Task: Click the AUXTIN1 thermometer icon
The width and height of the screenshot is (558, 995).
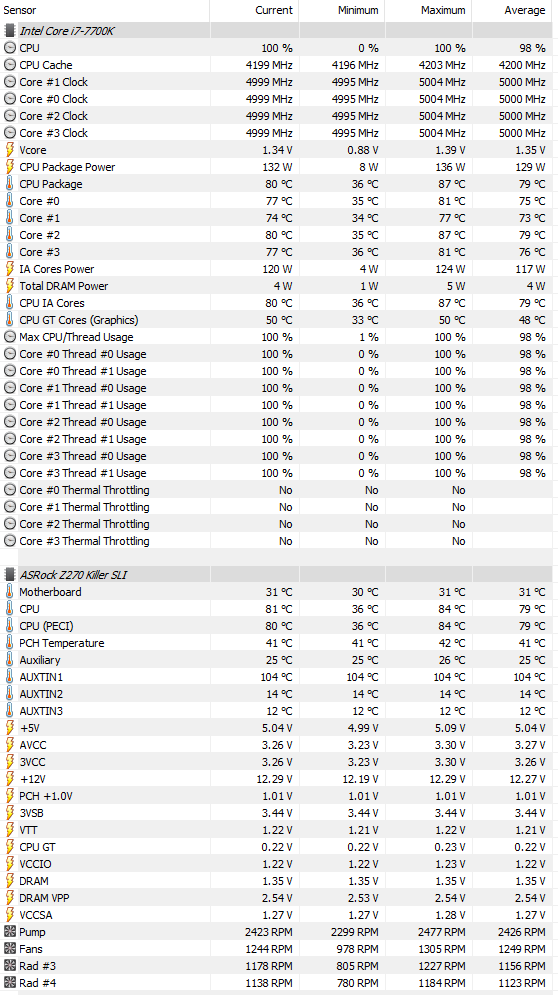Action: point(10,676)
